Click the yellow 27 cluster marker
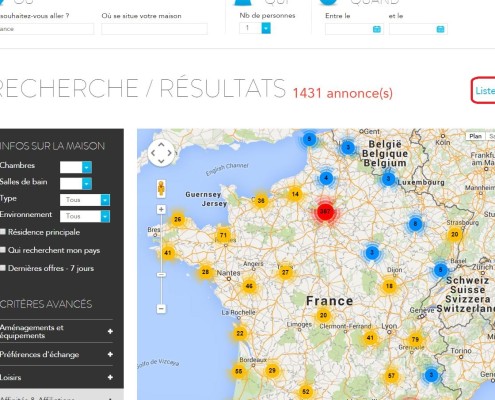Image resolution: width=495 pixels, height=400 pixels. coord(285,272)
